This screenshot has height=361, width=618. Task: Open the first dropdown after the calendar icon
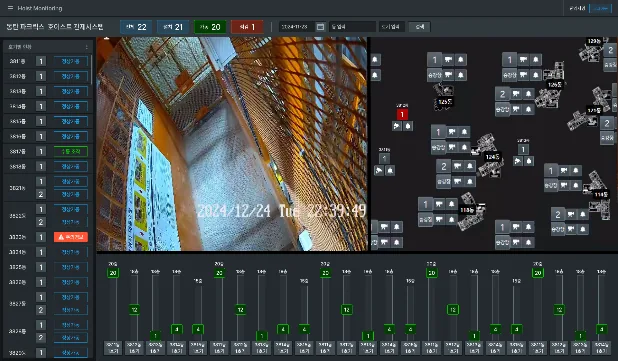[x=352, y=27]
